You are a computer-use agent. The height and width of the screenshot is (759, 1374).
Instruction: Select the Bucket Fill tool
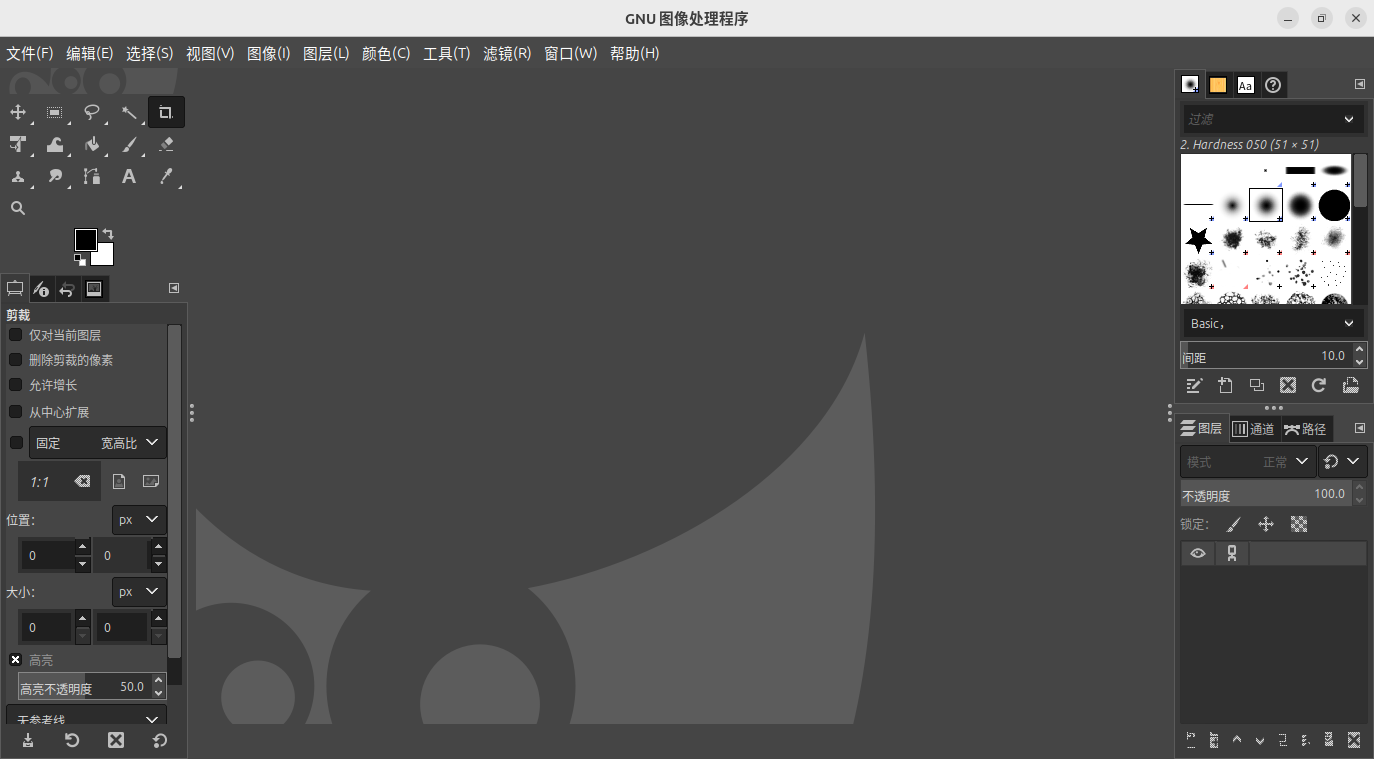pyautogui.click(x=92, y=145)
